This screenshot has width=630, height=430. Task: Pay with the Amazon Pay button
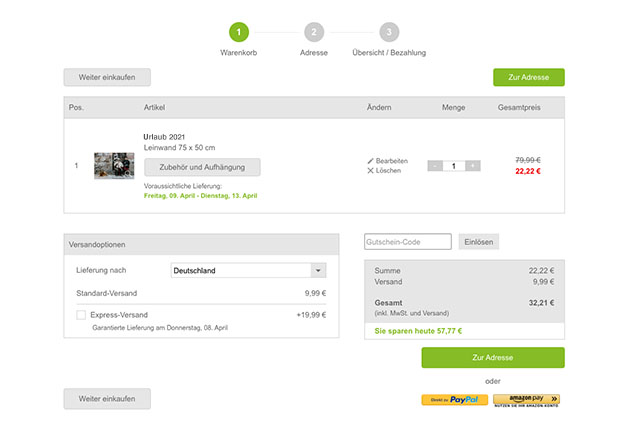pos(526,400)
